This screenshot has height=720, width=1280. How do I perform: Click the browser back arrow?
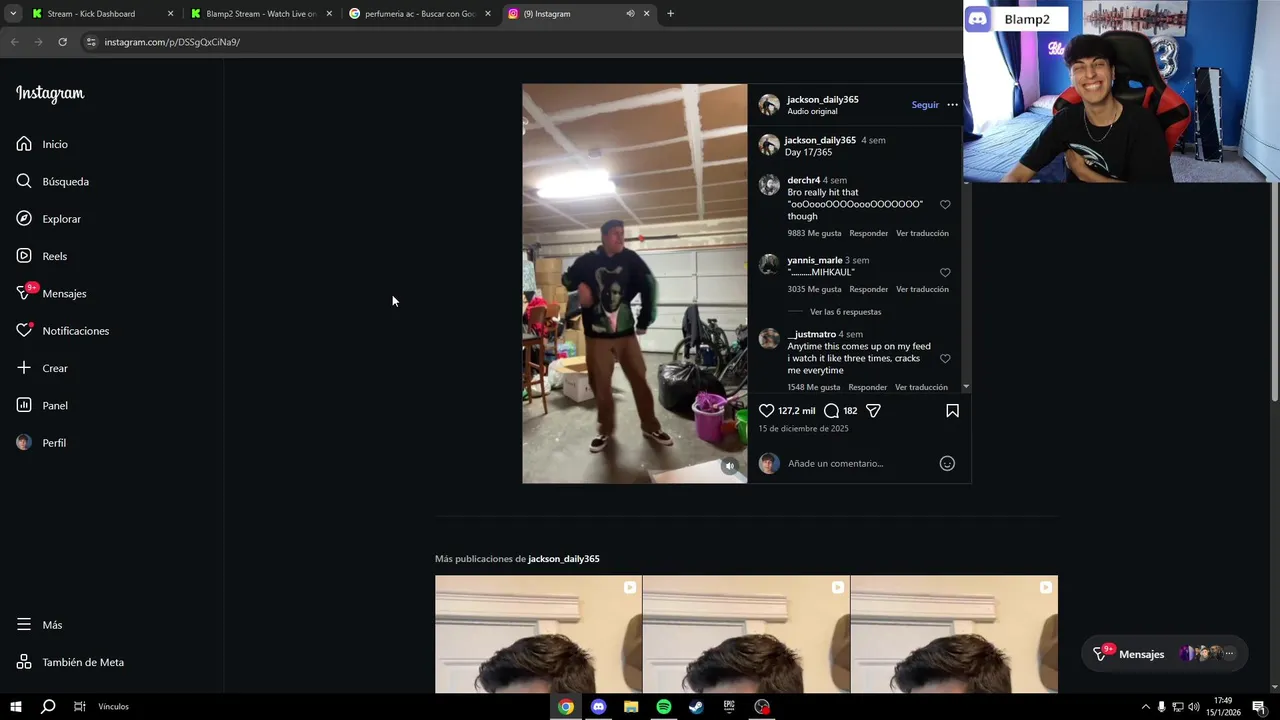click(x=14, y=42)
